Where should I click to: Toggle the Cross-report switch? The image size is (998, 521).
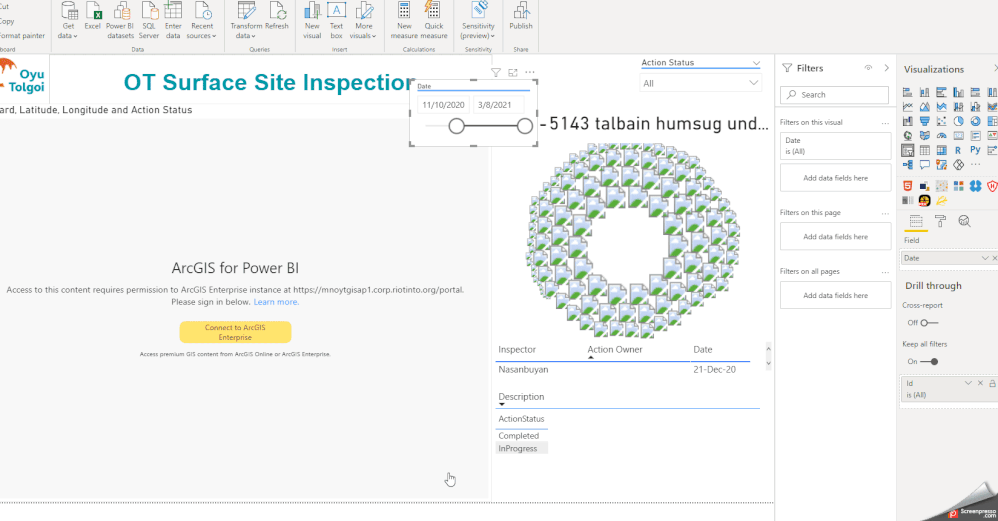coord(929,323)
